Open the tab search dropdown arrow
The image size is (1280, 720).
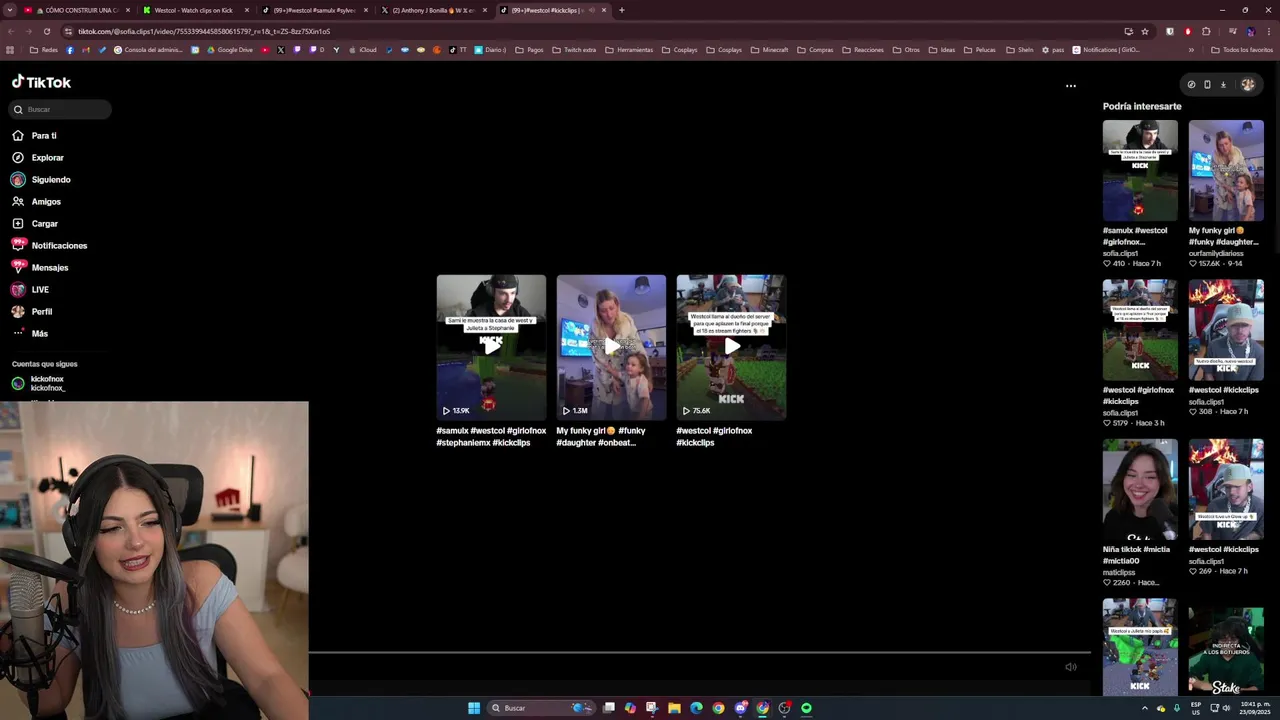[9, 10]
